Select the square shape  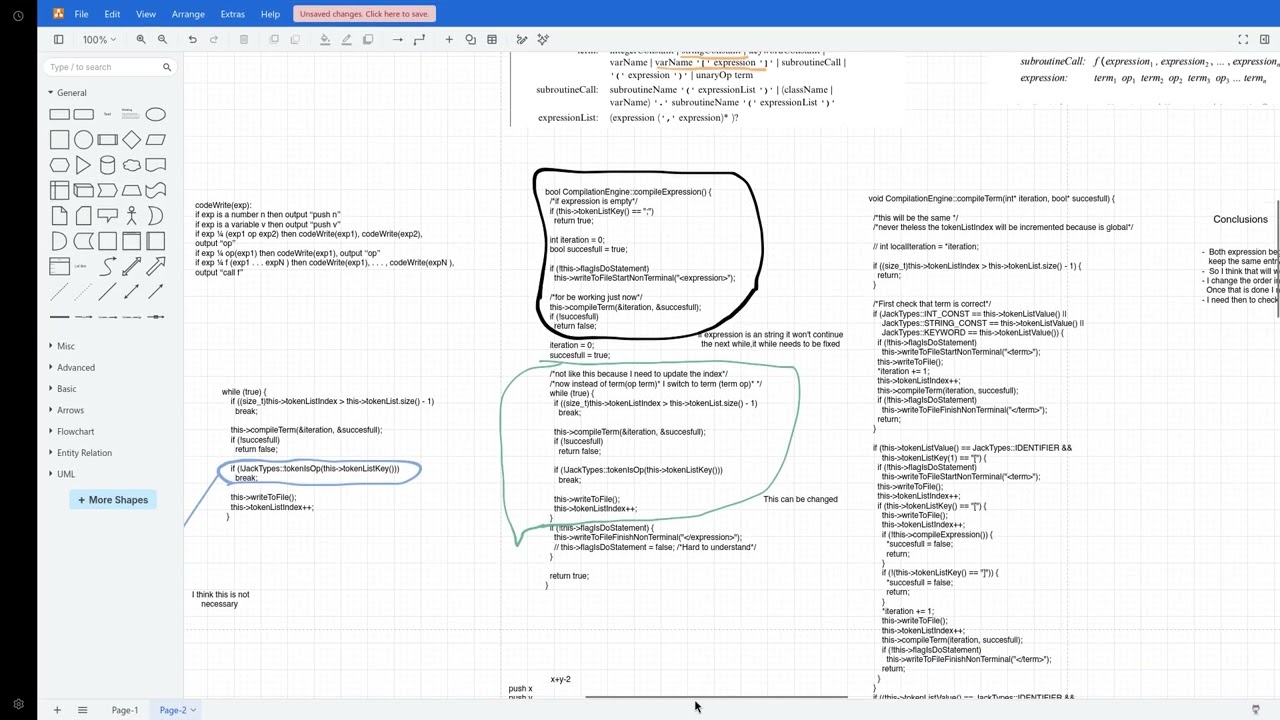tap(59, 139)
